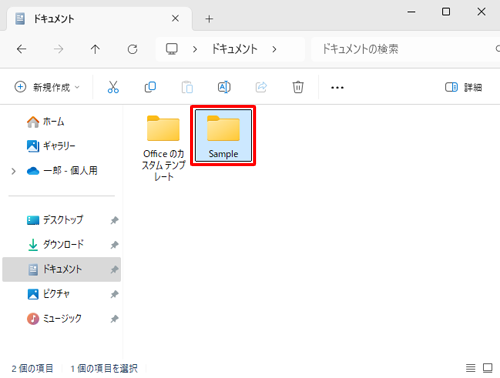Open ホーム in the navigation pane
Screen dimensions: 500x378
[45, 122]
